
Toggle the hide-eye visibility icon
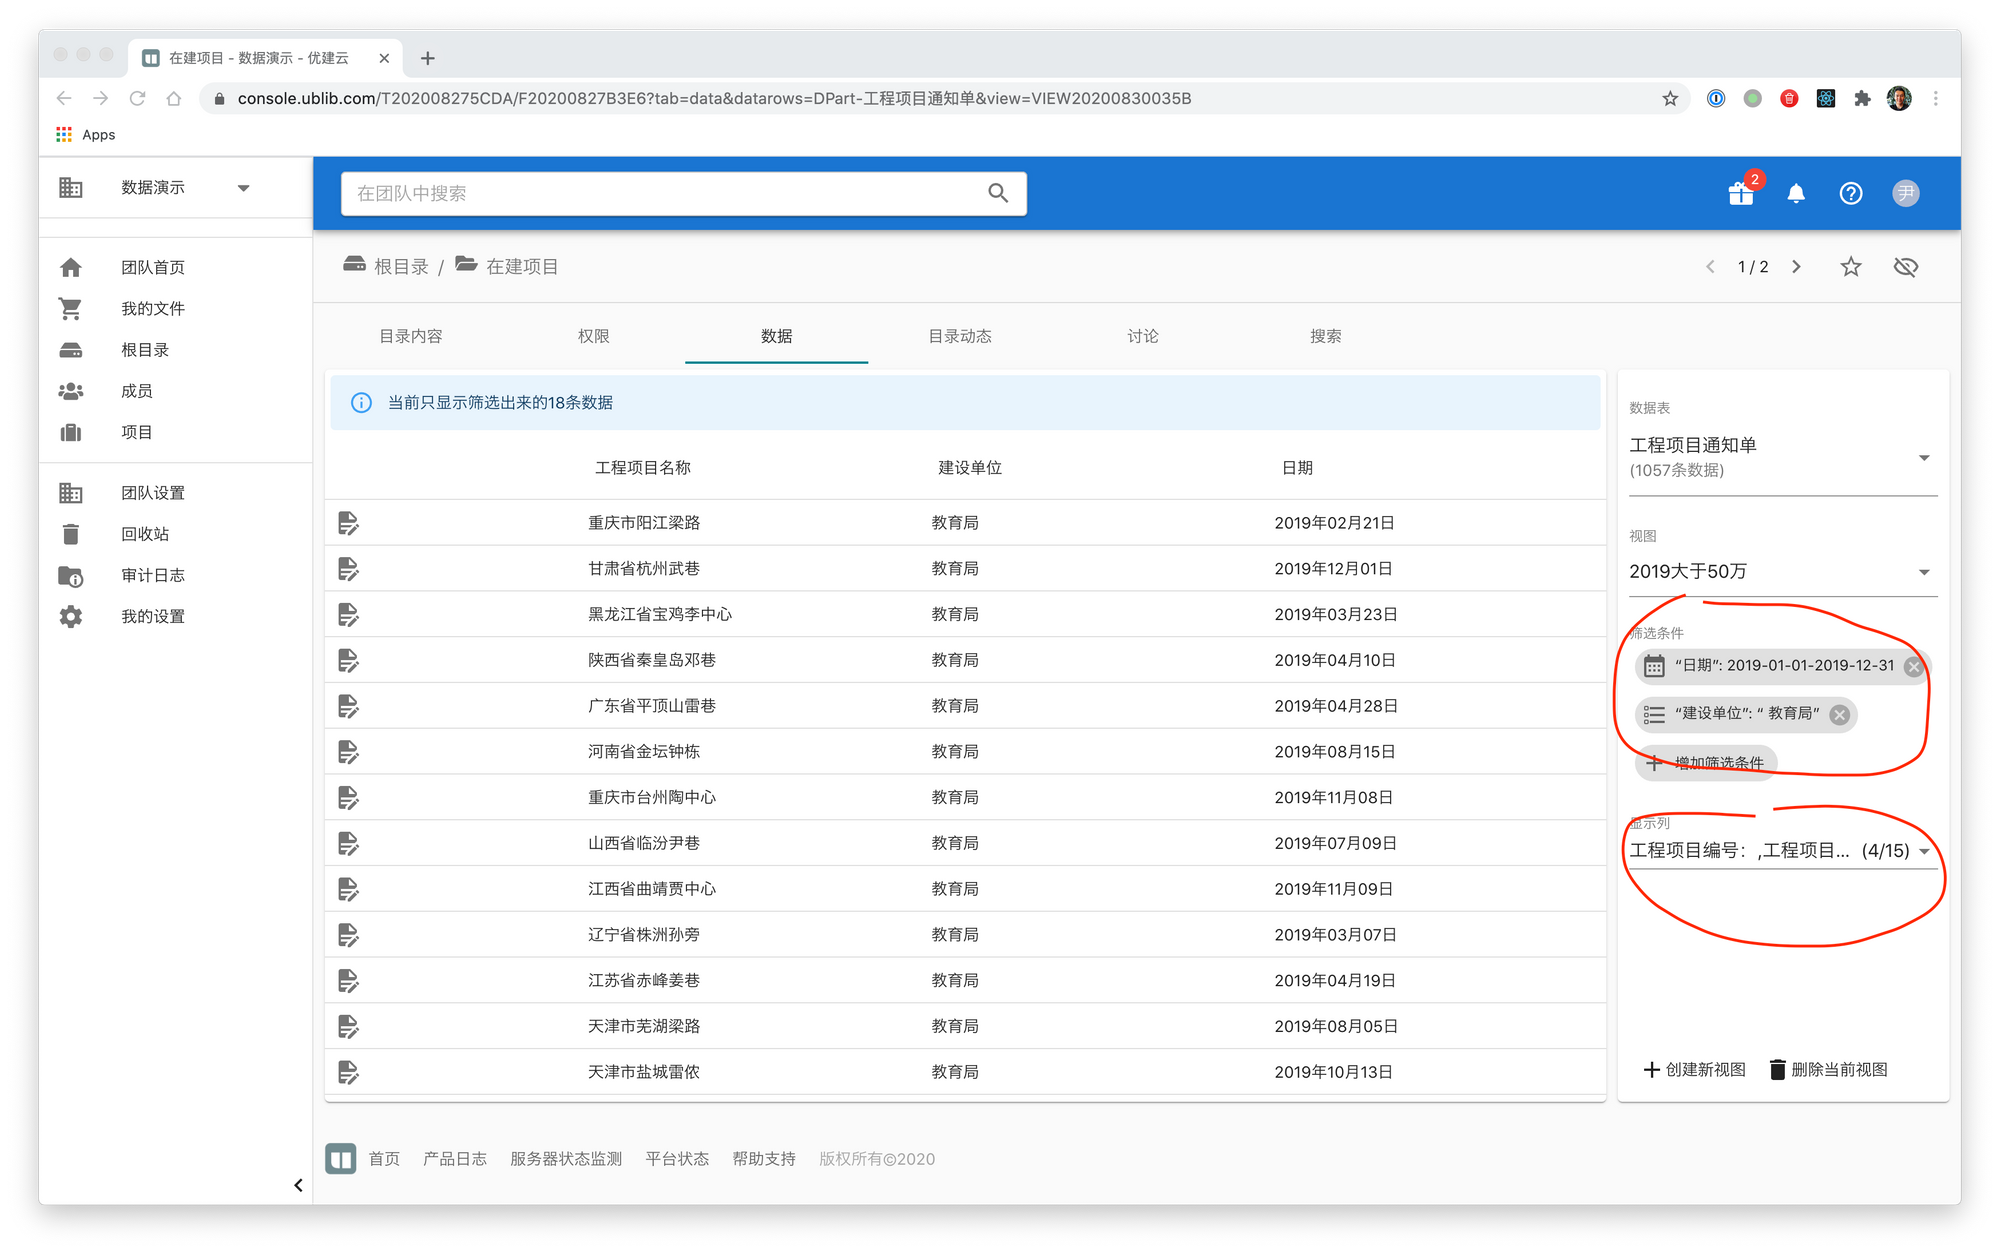[1906, 267]
